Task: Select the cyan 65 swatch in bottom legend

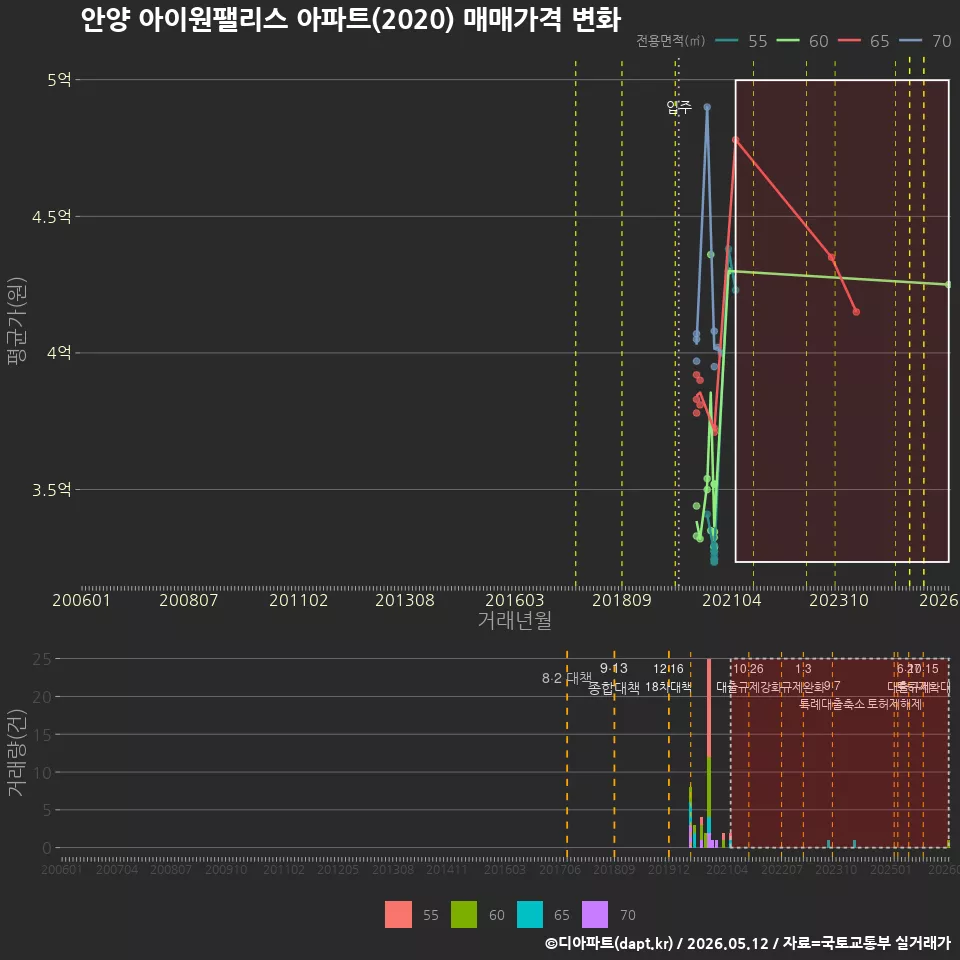Action: [530, 915]
